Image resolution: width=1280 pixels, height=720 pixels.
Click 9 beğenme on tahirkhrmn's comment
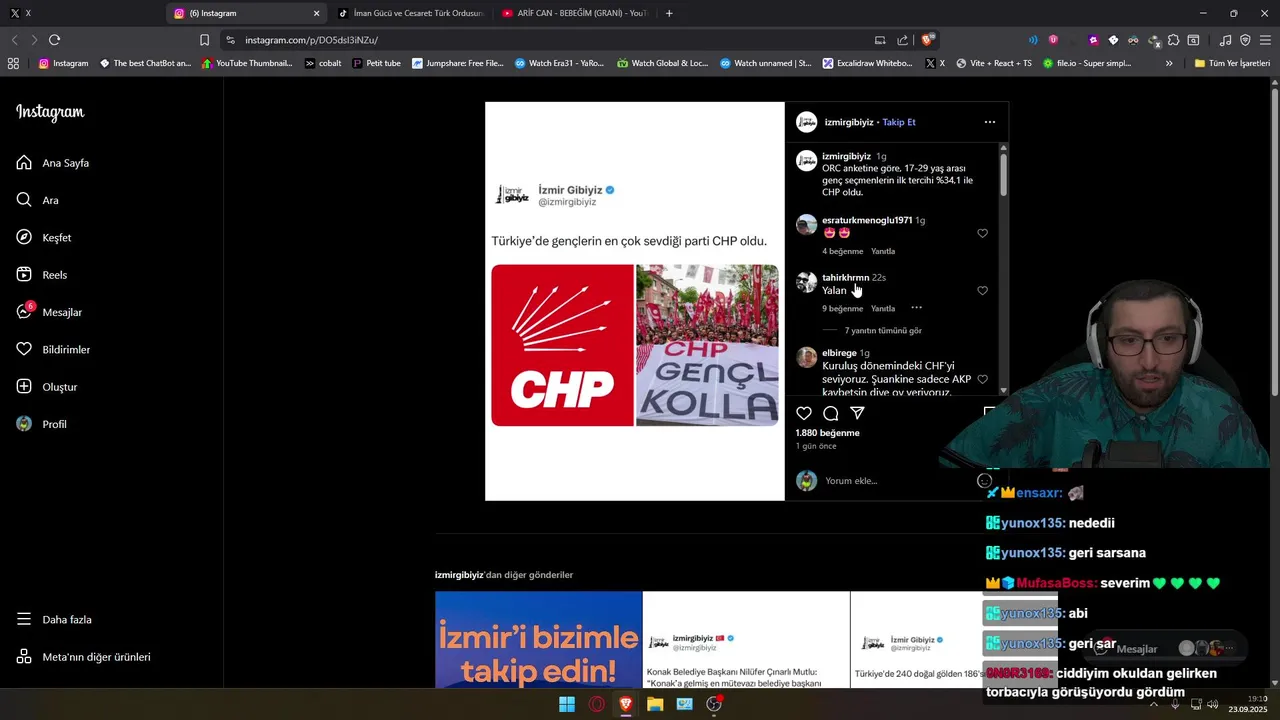click(842, 308)
